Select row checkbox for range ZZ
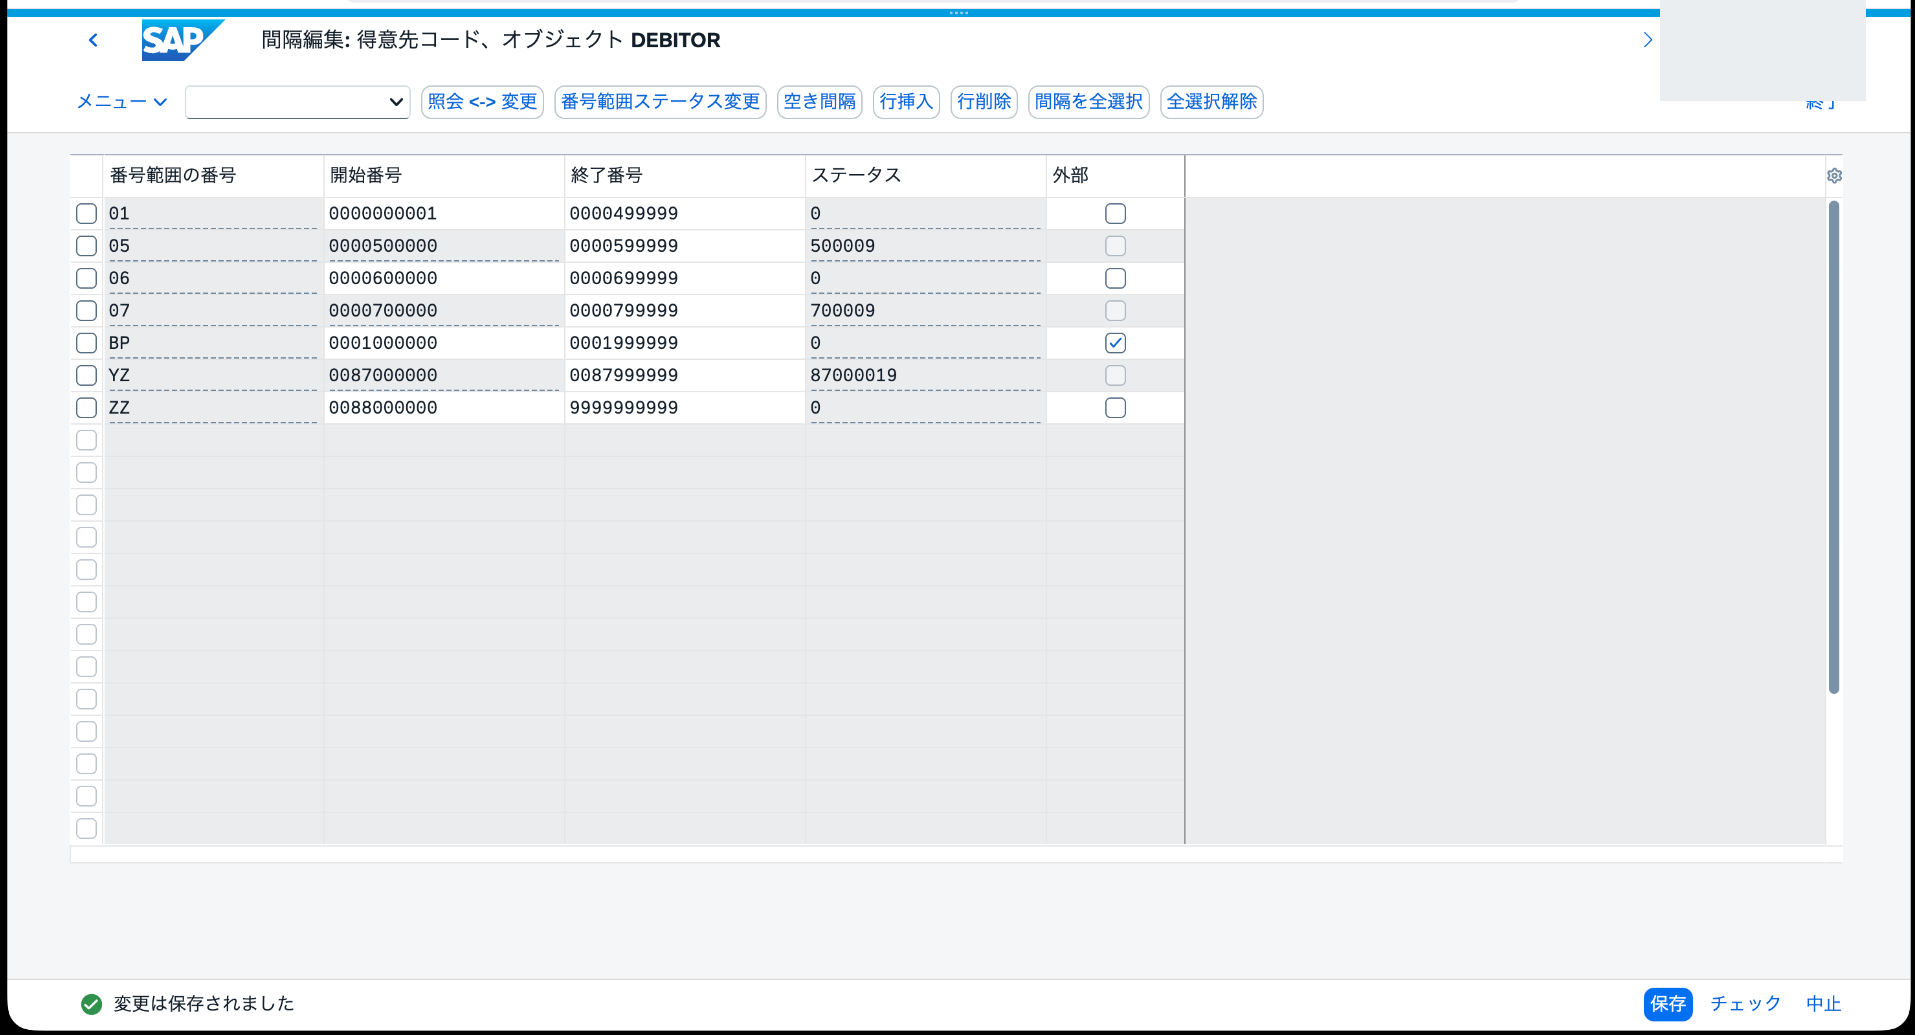Viewport: 1915px width, 1035px height. [87, 408]
